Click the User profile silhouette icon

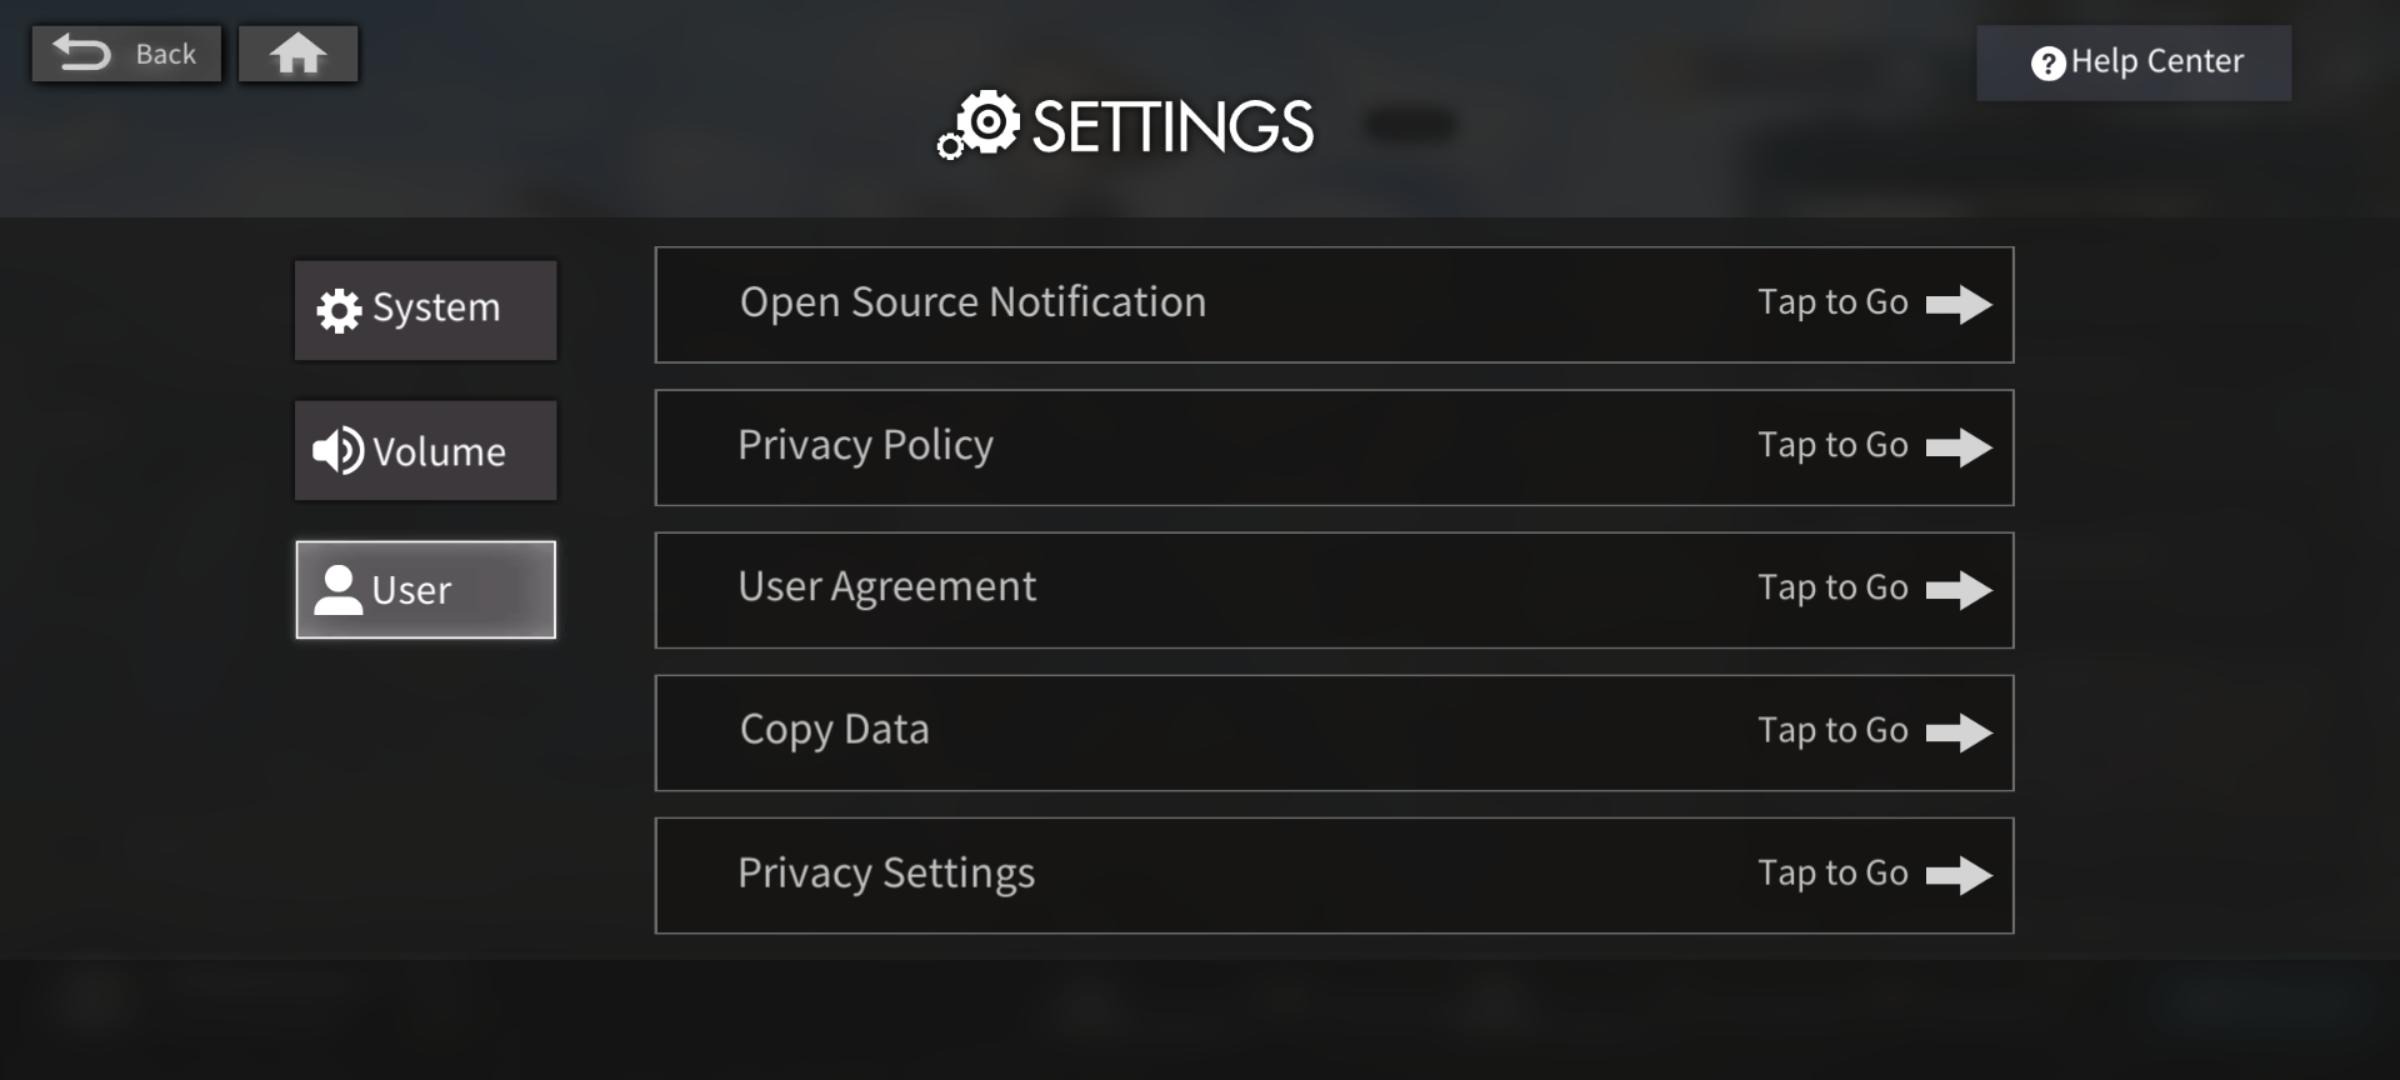point(338,590)
